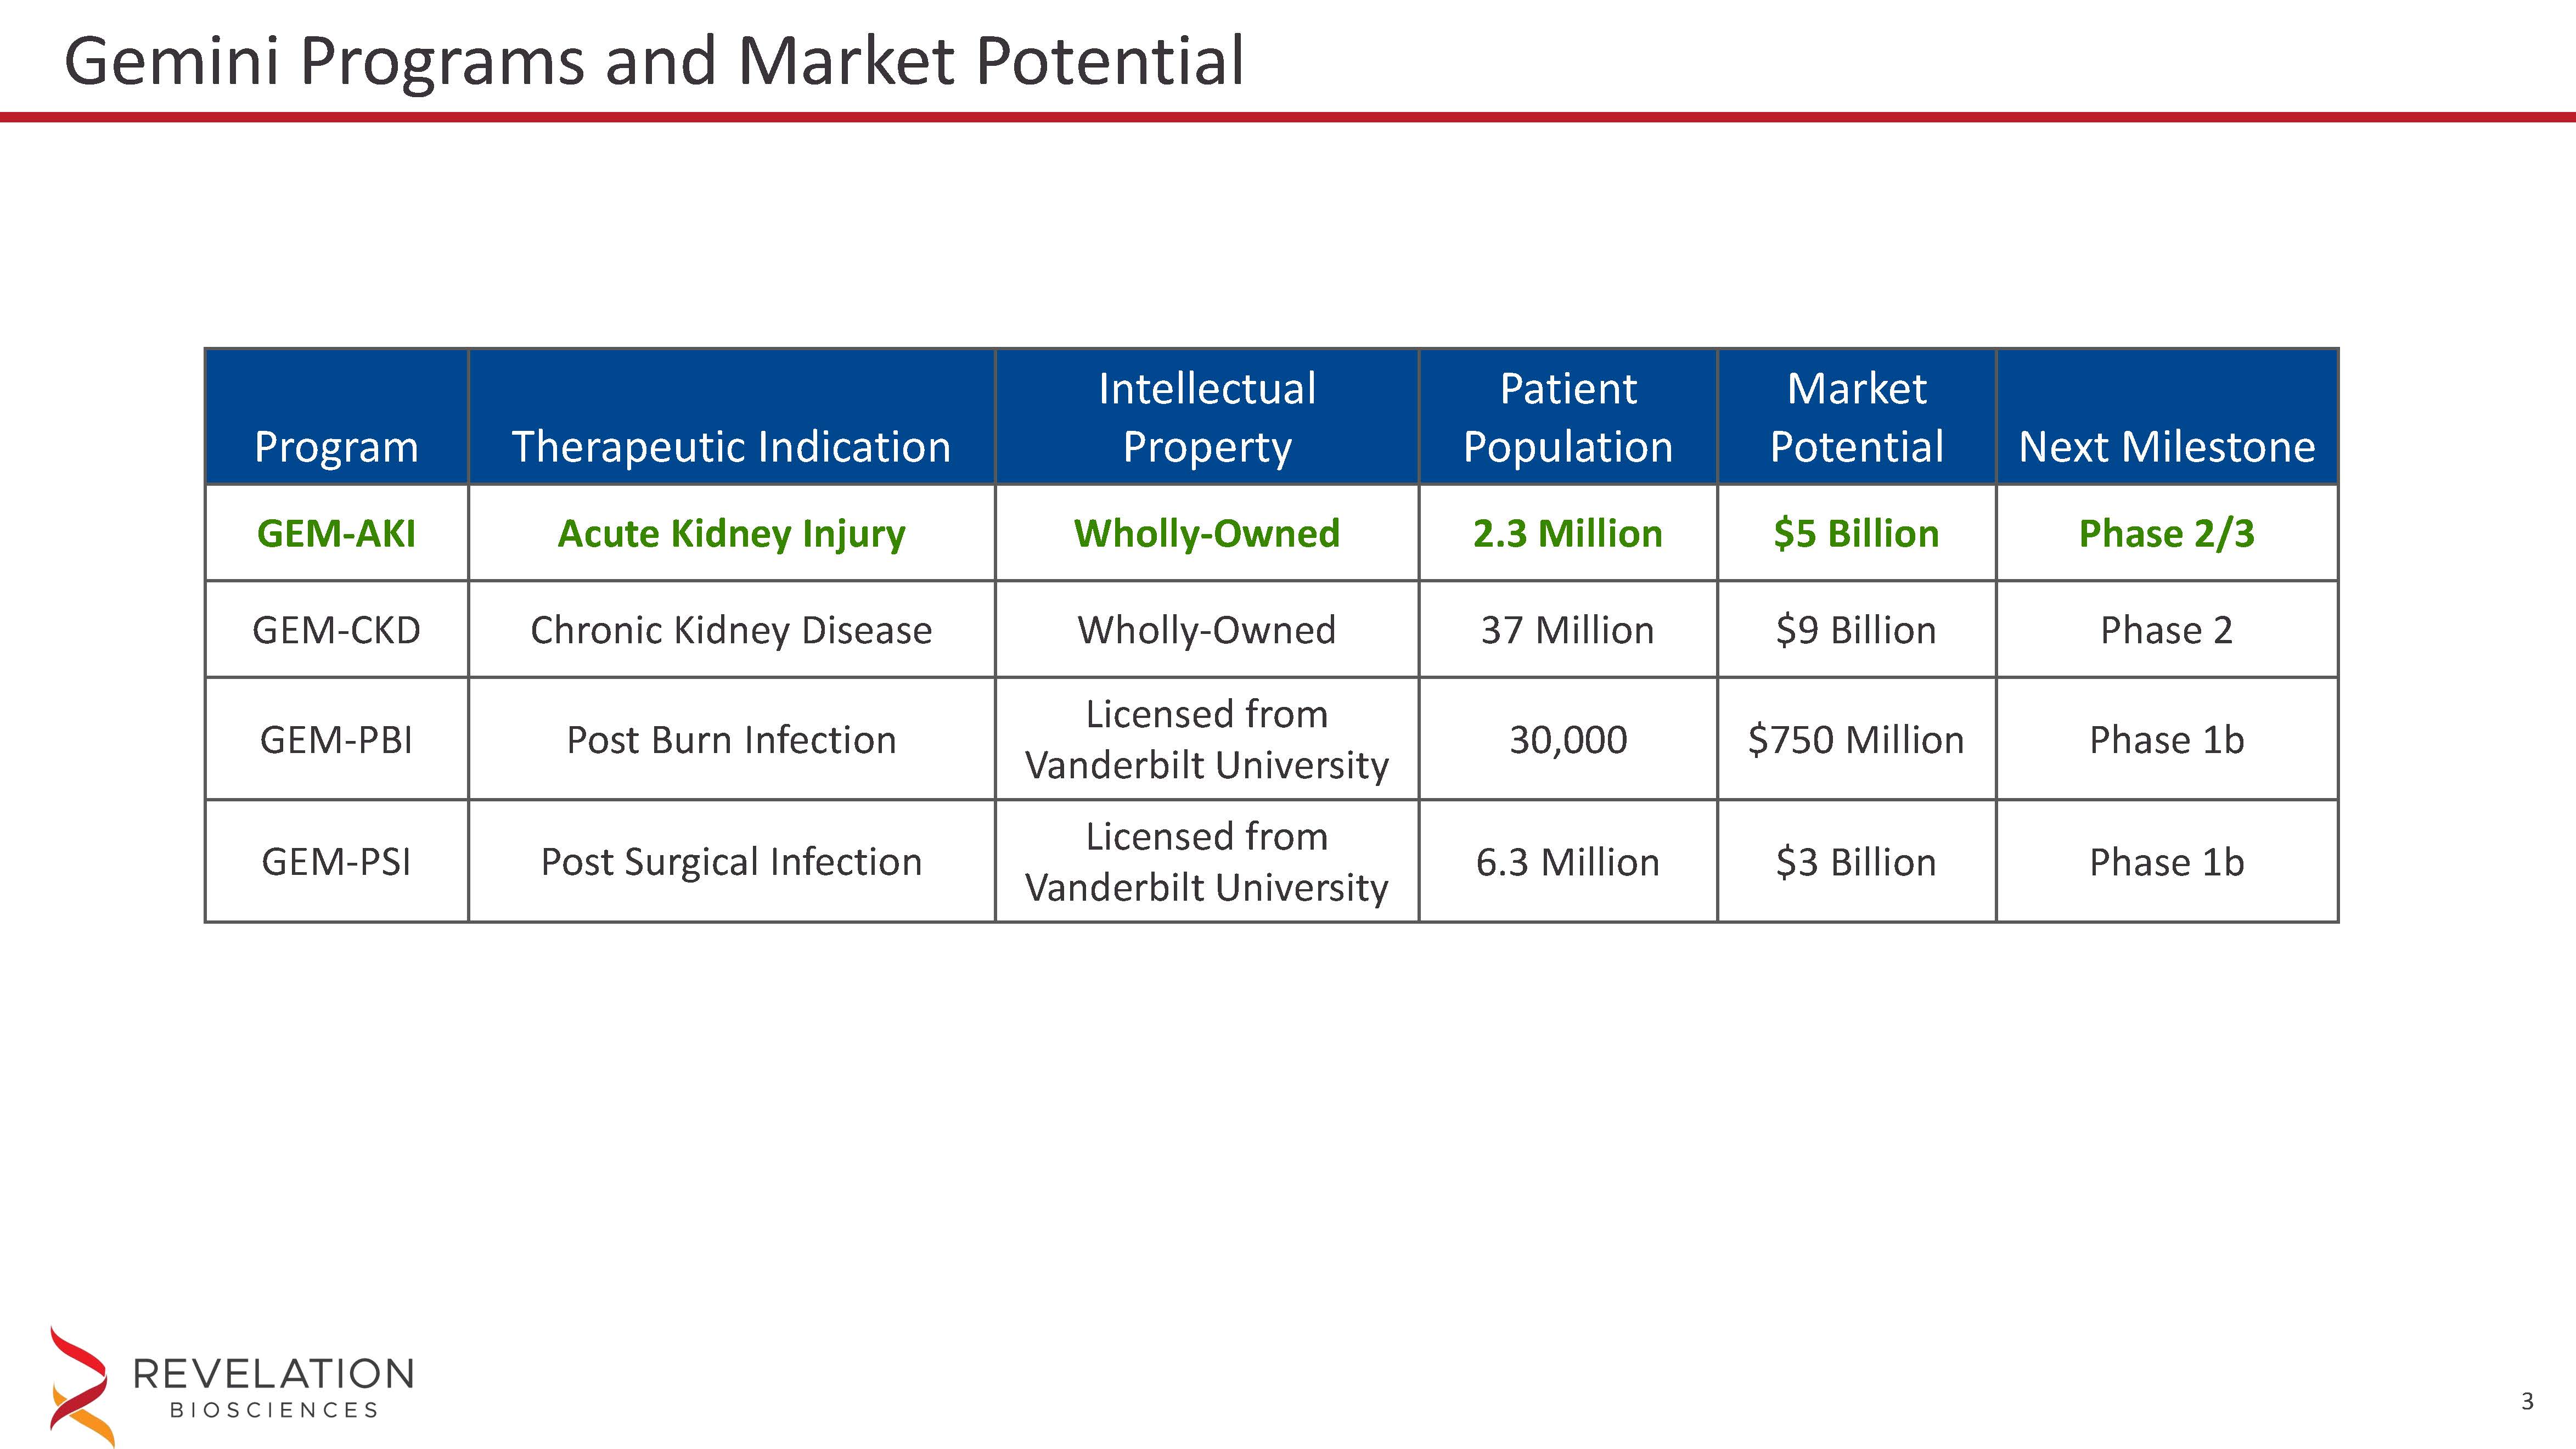
Task: Click the slide page number 3
Action: (x=2527, y=1402)
